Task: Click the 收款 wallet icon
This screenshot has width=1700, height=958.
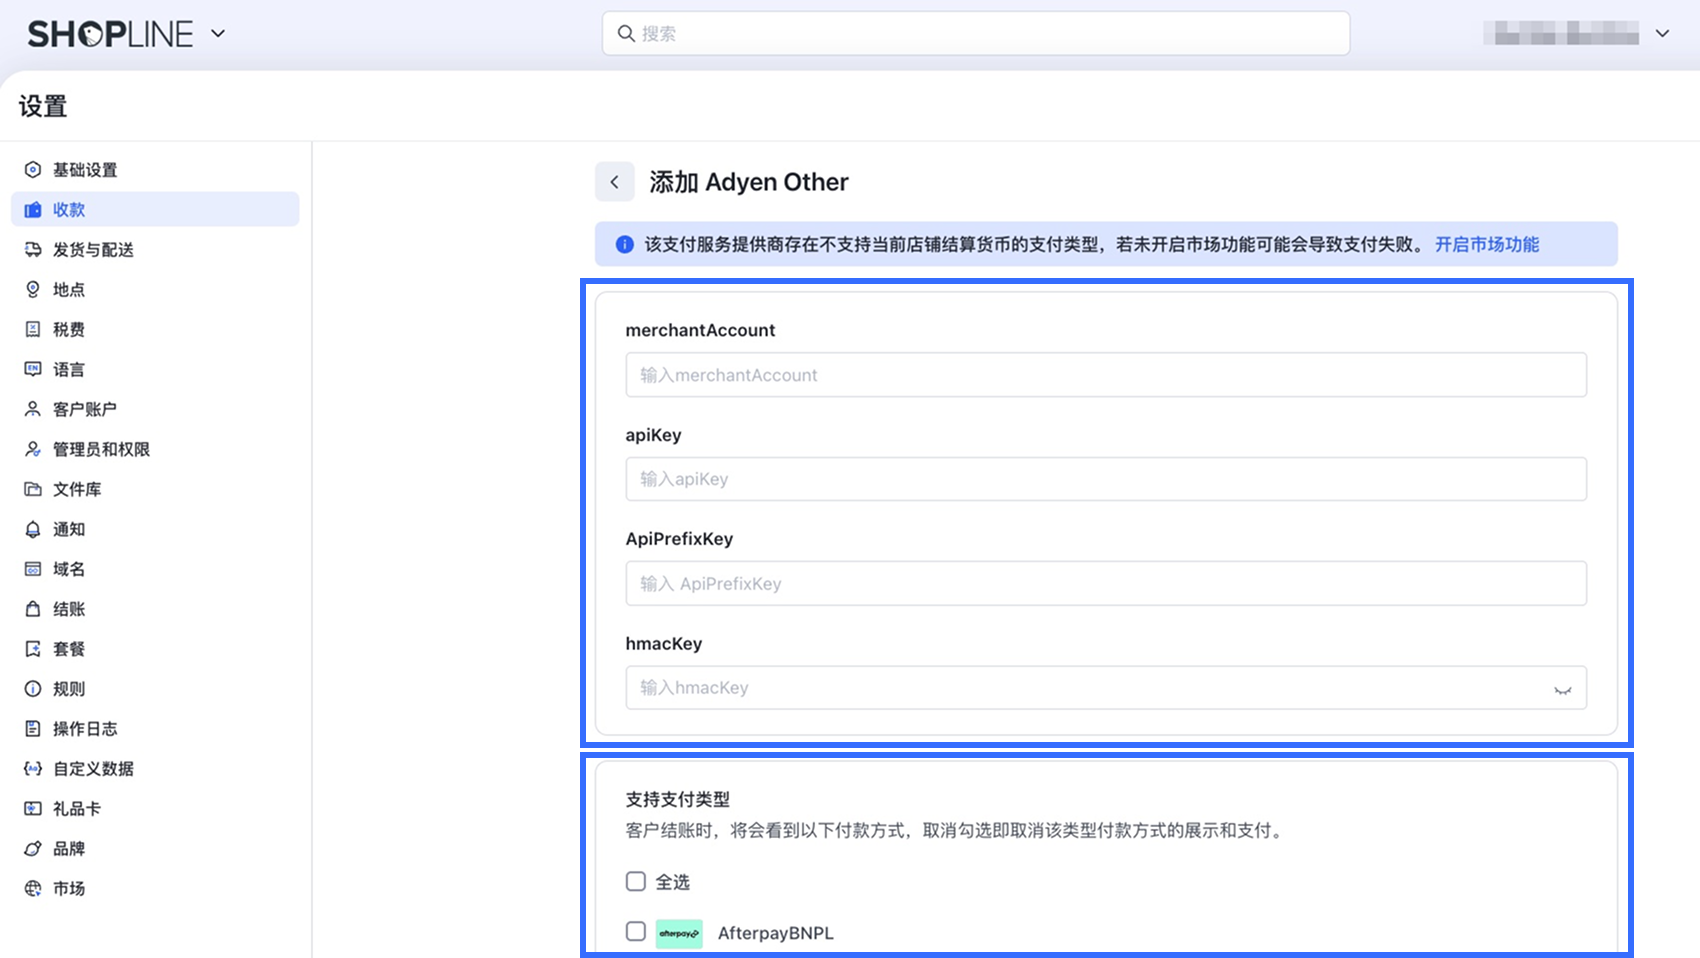Action: pyautogui.click(x=33, y=210)
